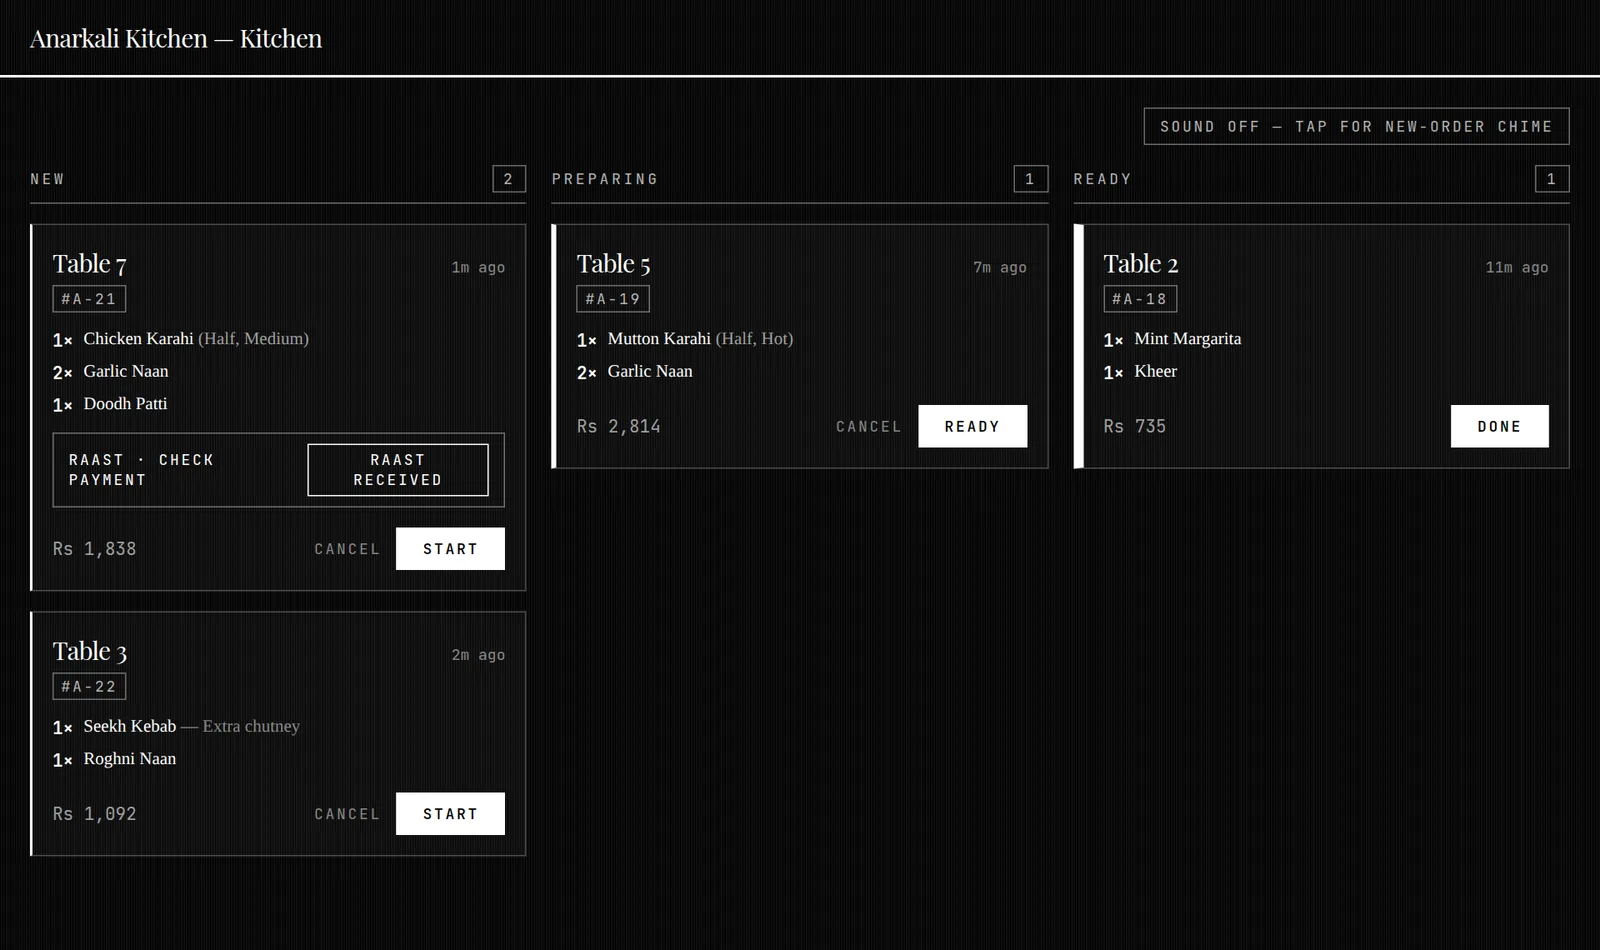1600x950 pixels.
Task: Start the Table 7 order
Action: point(450,549)
